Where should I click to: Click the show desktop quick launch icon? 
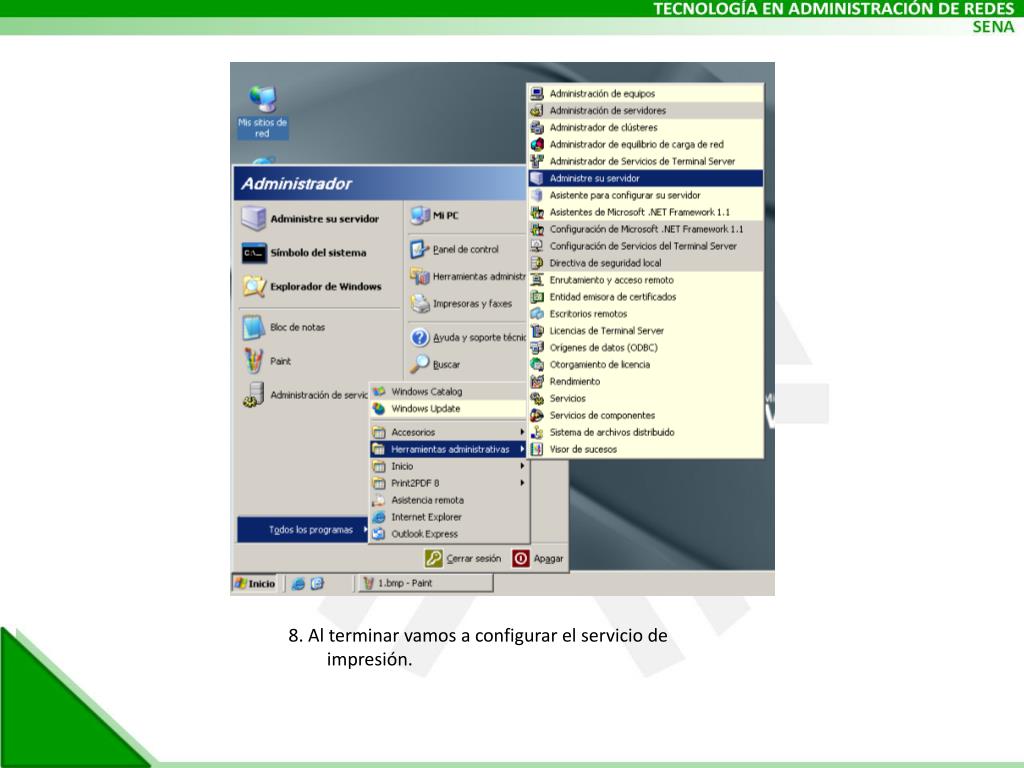(317, 583)
